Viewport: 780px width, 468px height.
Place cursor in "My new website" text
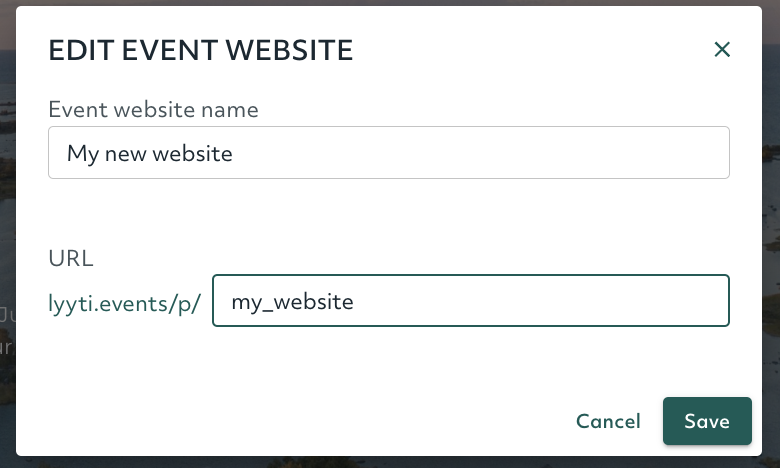(150, 154)
